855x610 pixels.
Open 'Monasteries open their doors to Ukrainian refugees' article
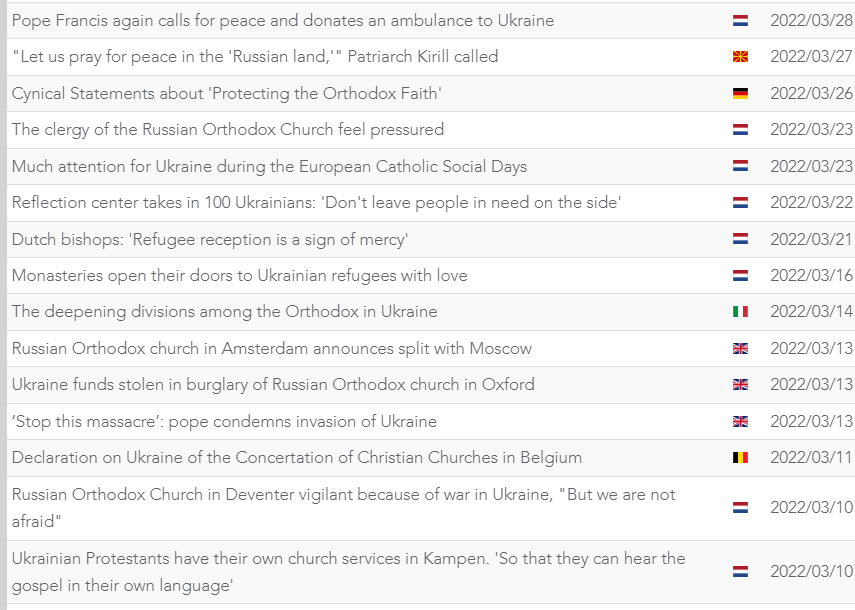coord(239,275)
